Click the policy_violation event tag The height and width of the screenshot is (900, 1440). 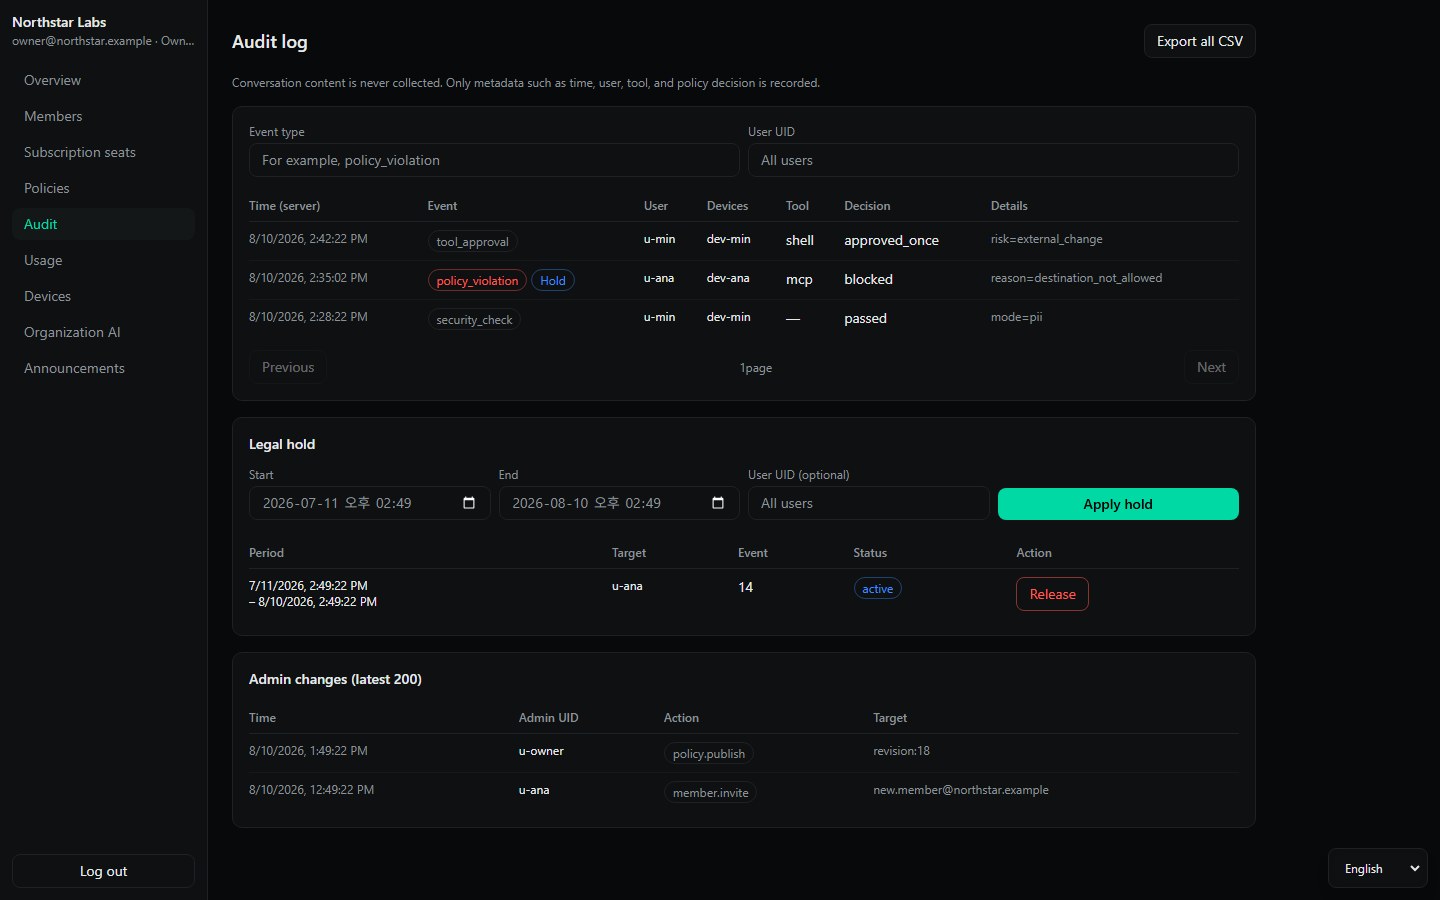click(x=477, y=280)
